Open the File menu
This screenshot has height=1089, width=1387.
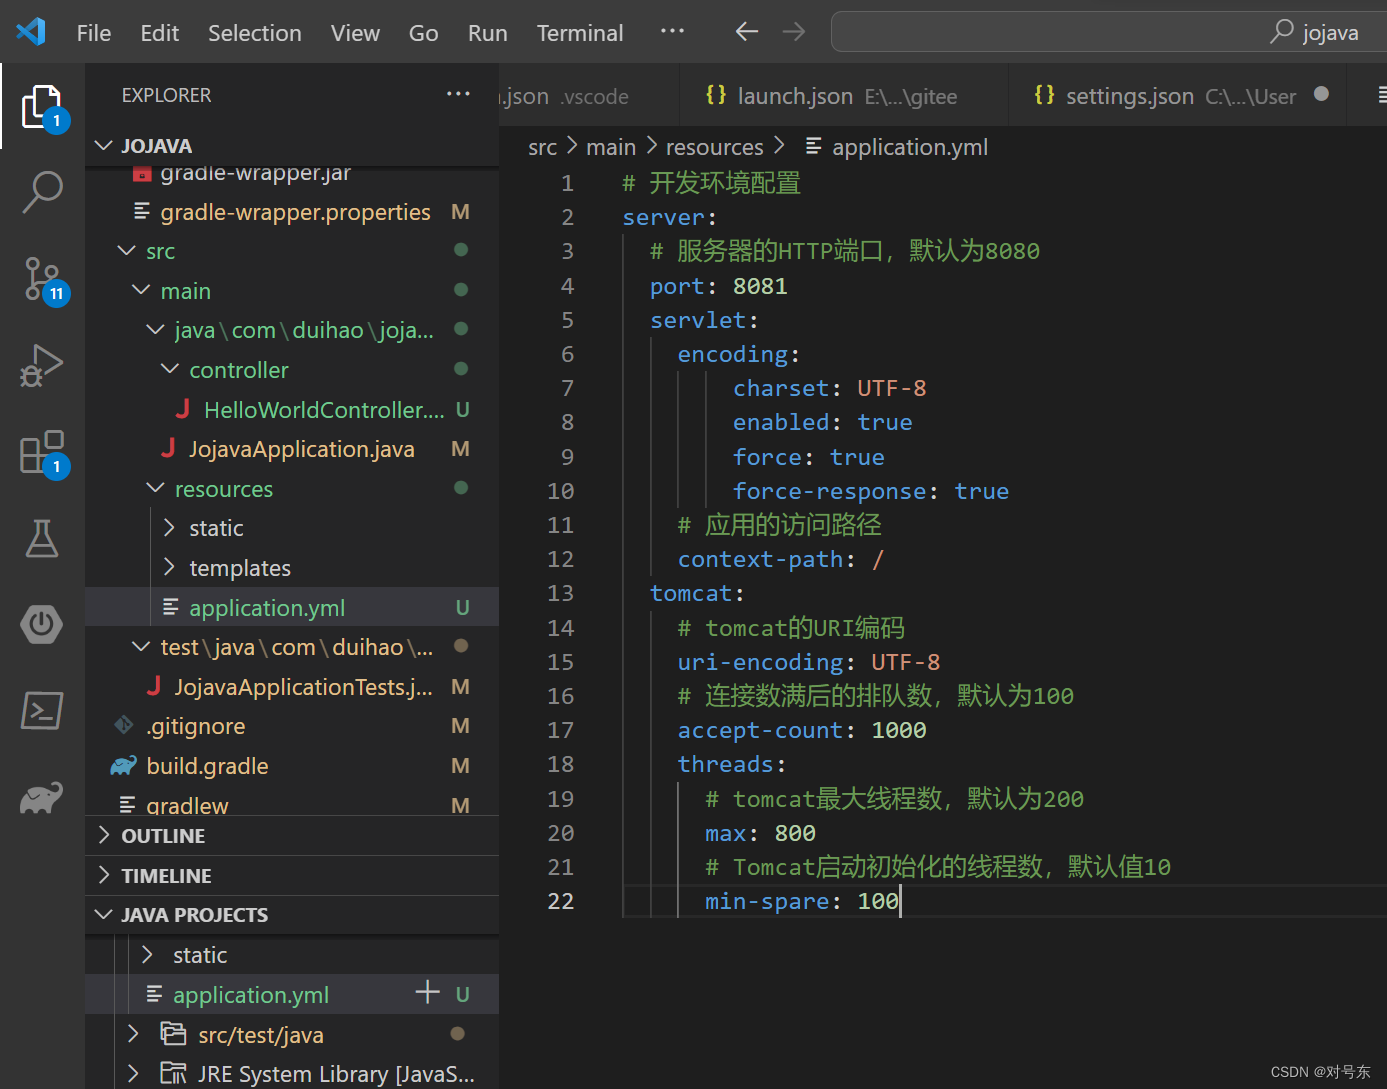coord(94,33)
